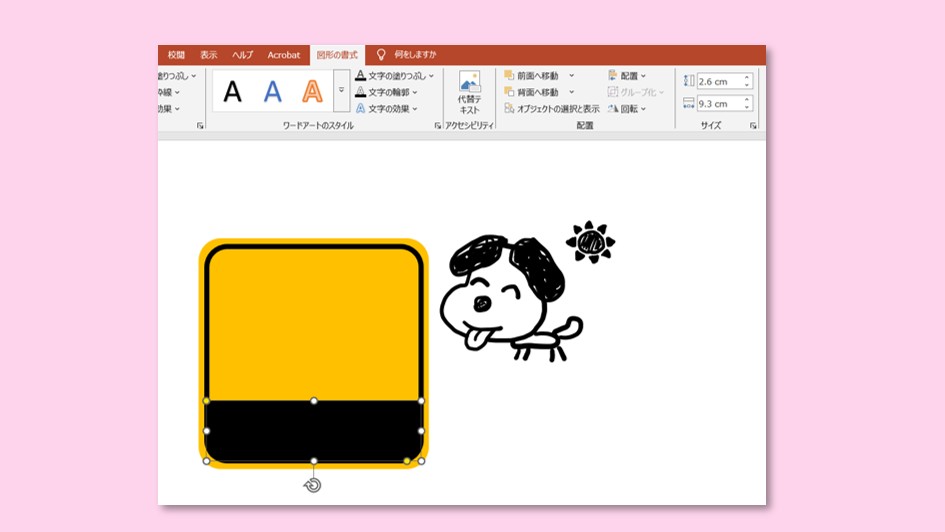Click the right-middle sizing handle of black shape
This screenshot has height=532, width=945.
(x=421, y=431)
